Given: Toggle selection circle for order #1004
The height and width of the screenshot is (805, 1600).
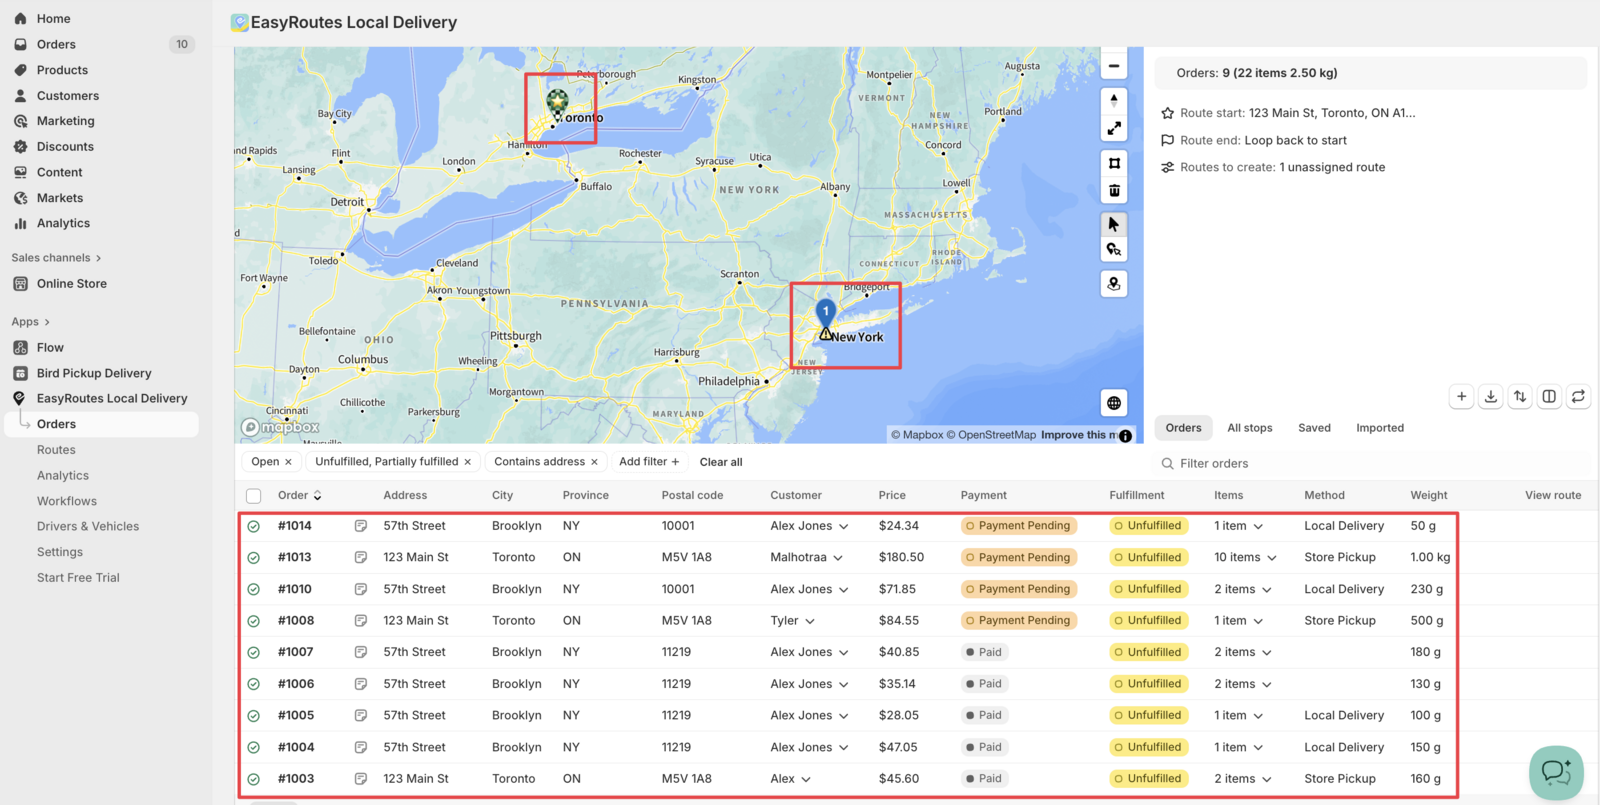Looking at the screenshot, I should coord(254,748).
